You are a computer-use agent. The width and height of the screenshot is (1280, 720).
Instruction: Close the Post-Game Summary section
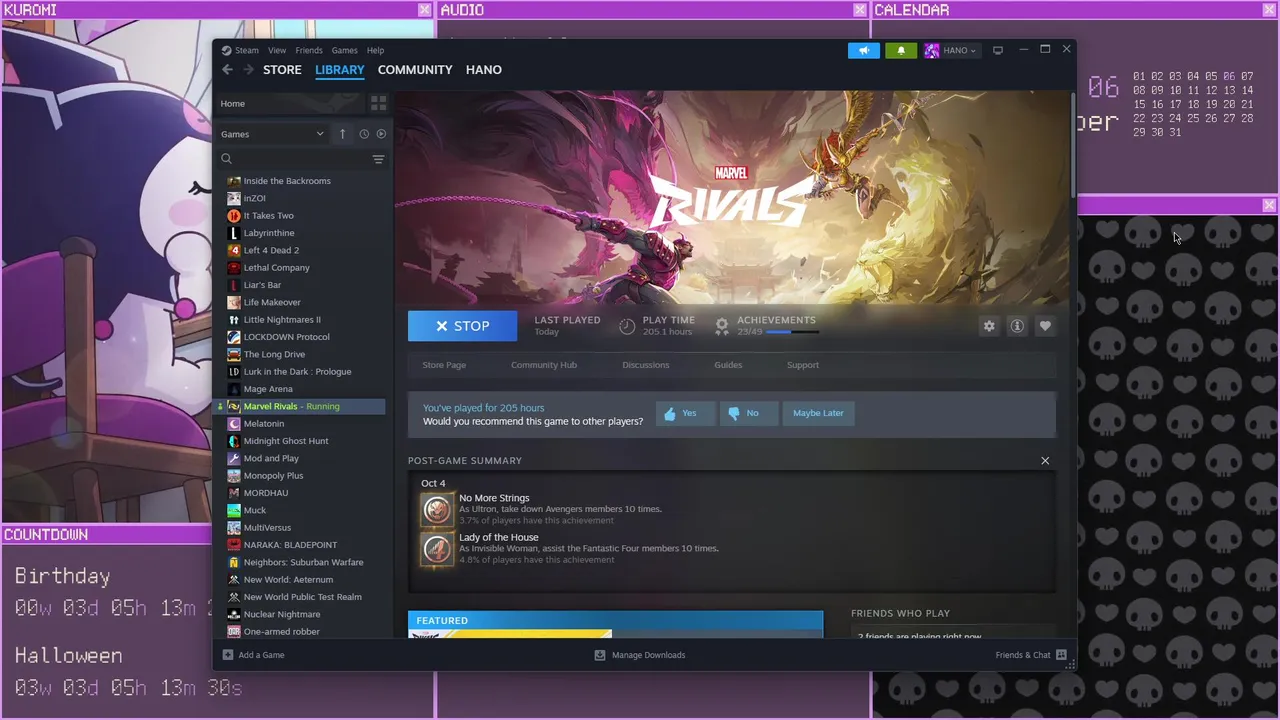click(1045, 461)
